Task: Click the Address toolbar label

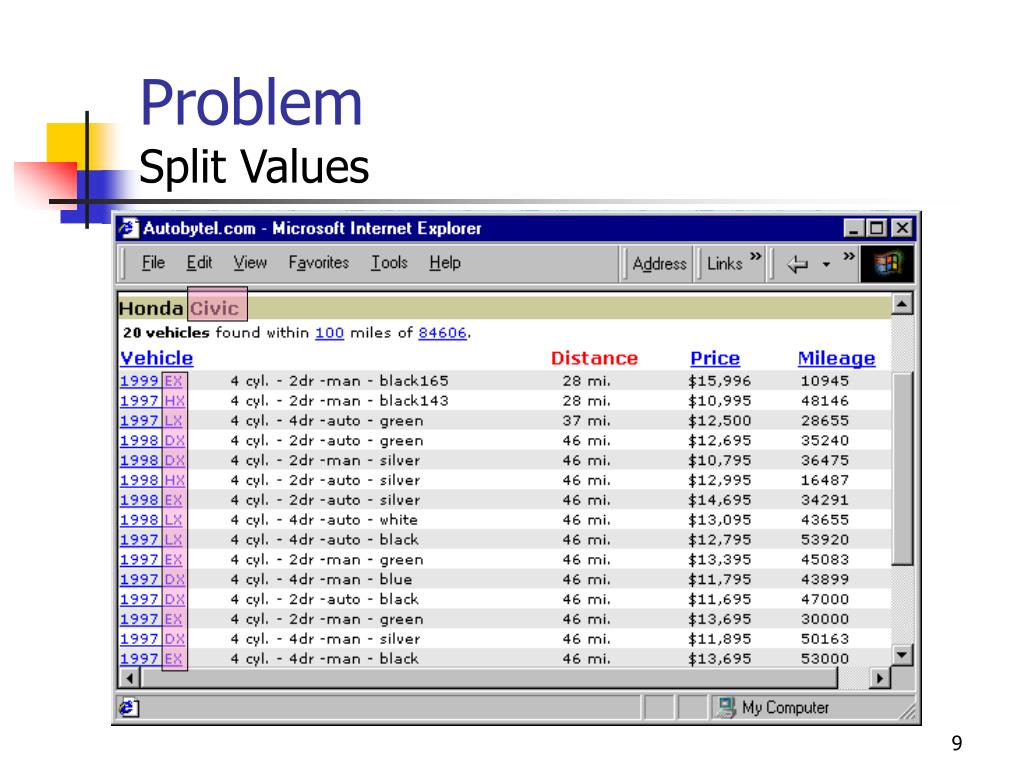Action: click(x=659, y=264)
